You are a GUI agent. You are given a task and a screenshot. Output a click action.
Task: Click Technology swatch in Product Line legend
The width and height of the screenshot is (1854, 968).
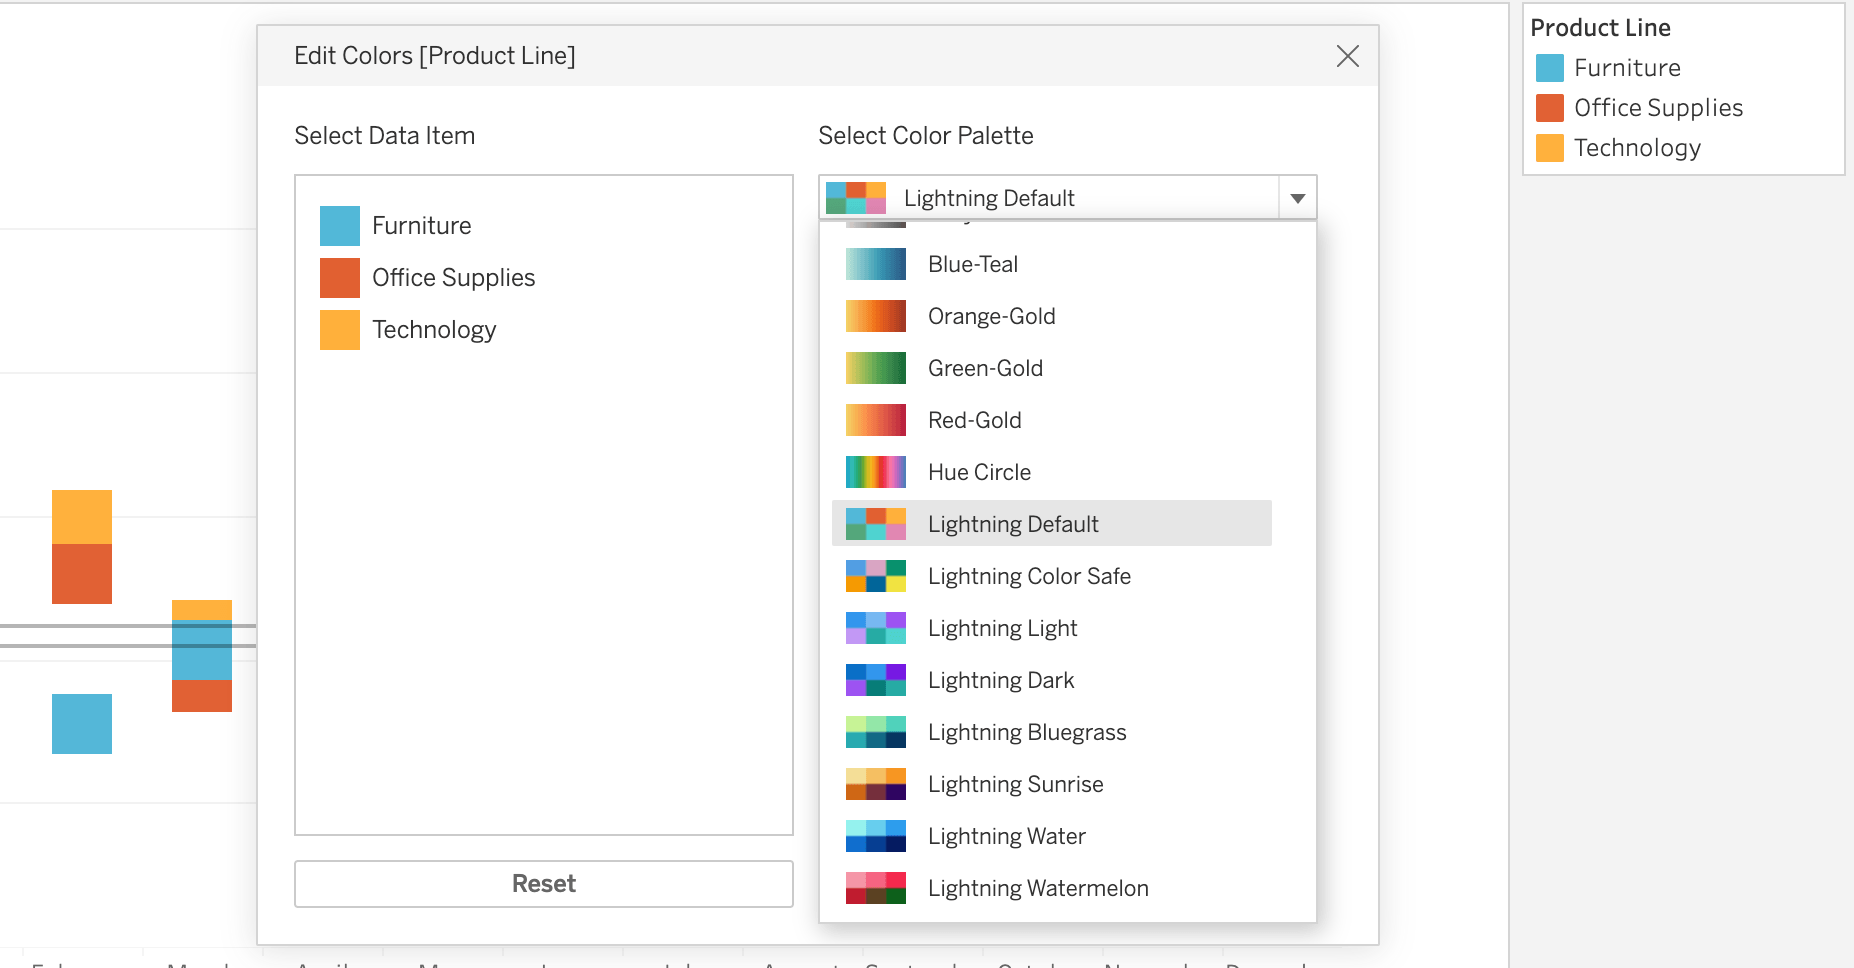[x=1550, y=148]
